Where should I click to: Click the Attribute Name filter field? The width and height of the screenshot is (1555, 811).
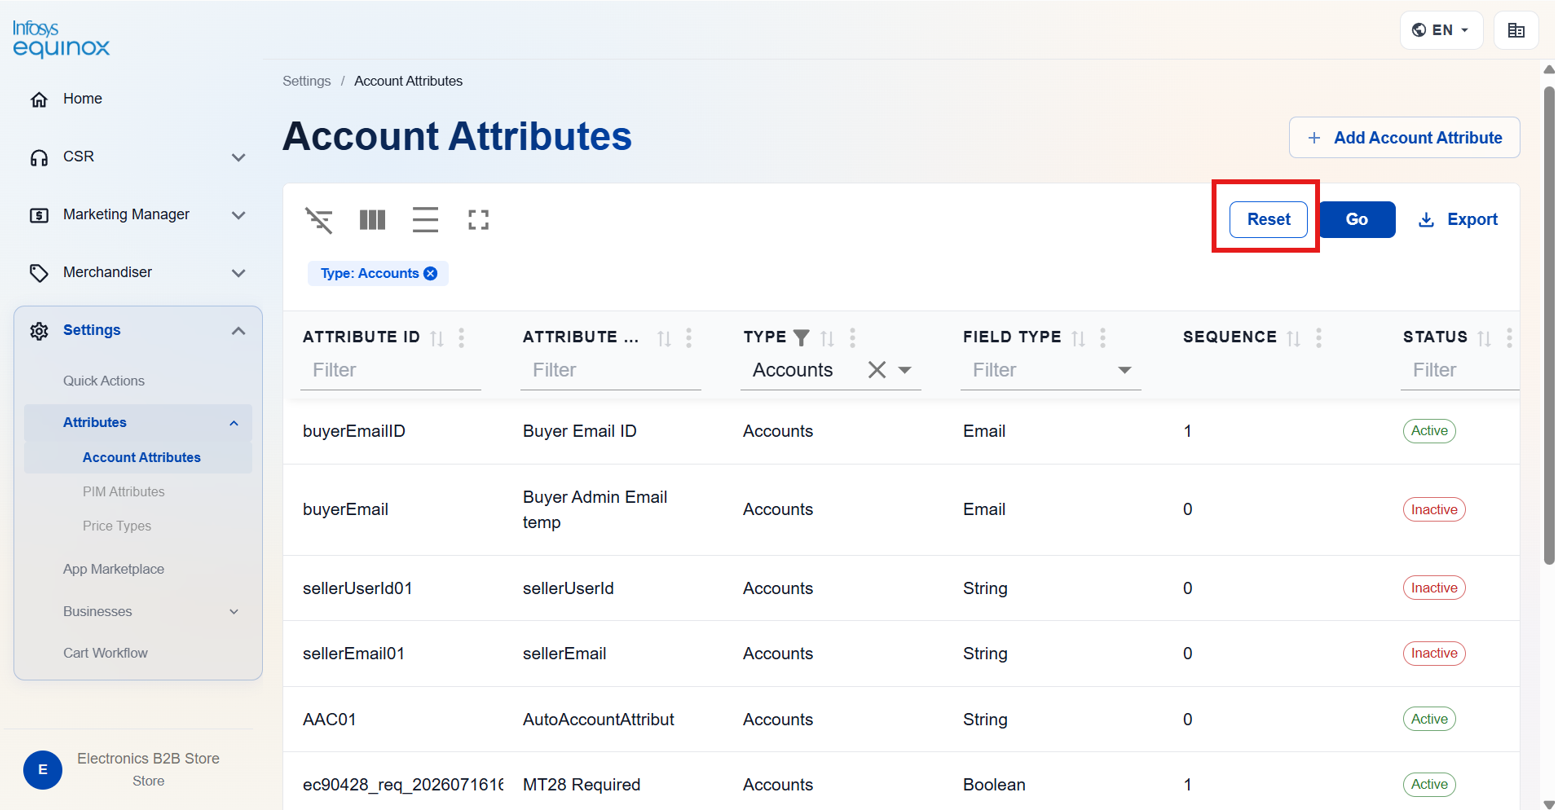click(610, 370)
